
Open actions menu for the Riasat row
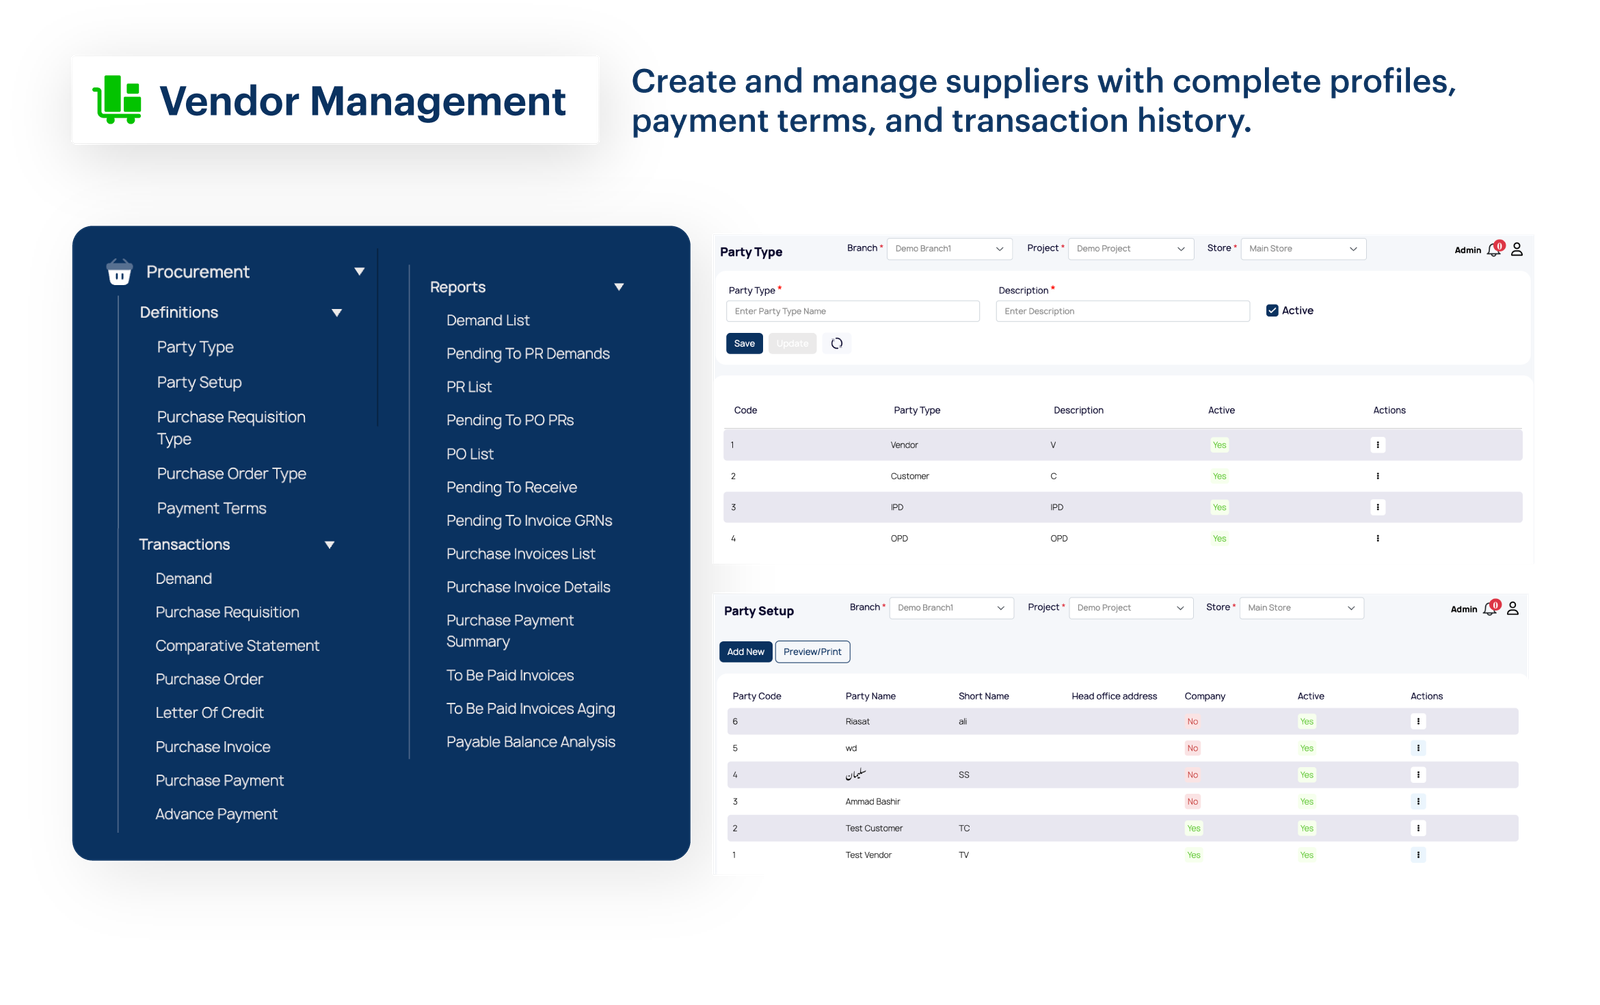(1418, 721)
